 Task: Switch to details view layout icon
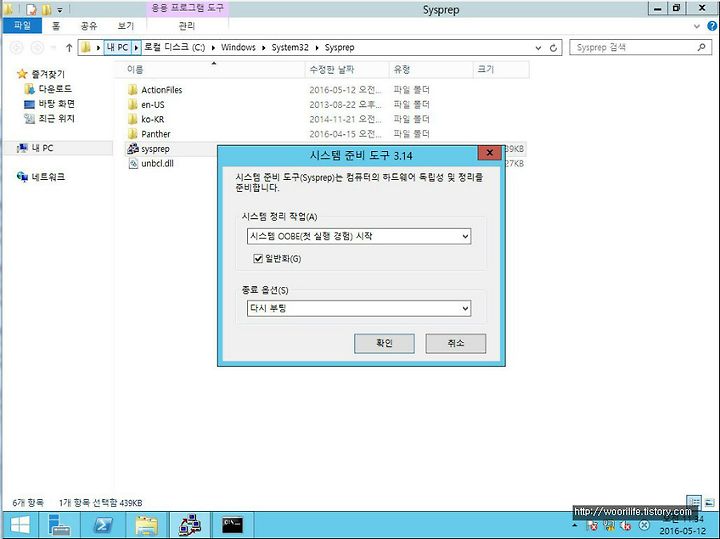(694, 502)
